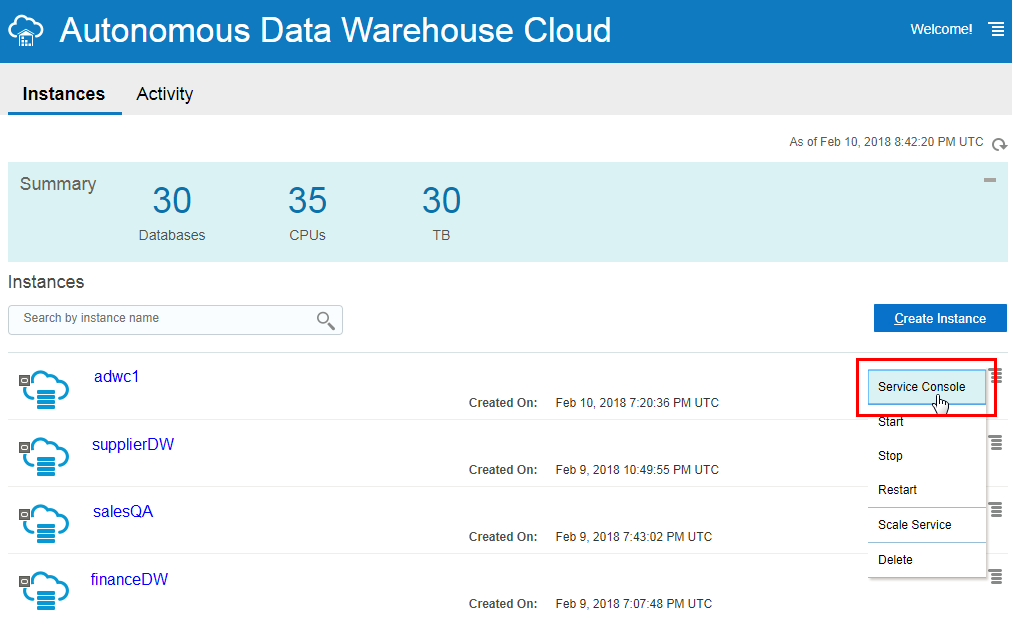Image resolution: width=1012 pixels, height=637 pixels.
Task: Click the Create Instance button
Action: (940, 318)
